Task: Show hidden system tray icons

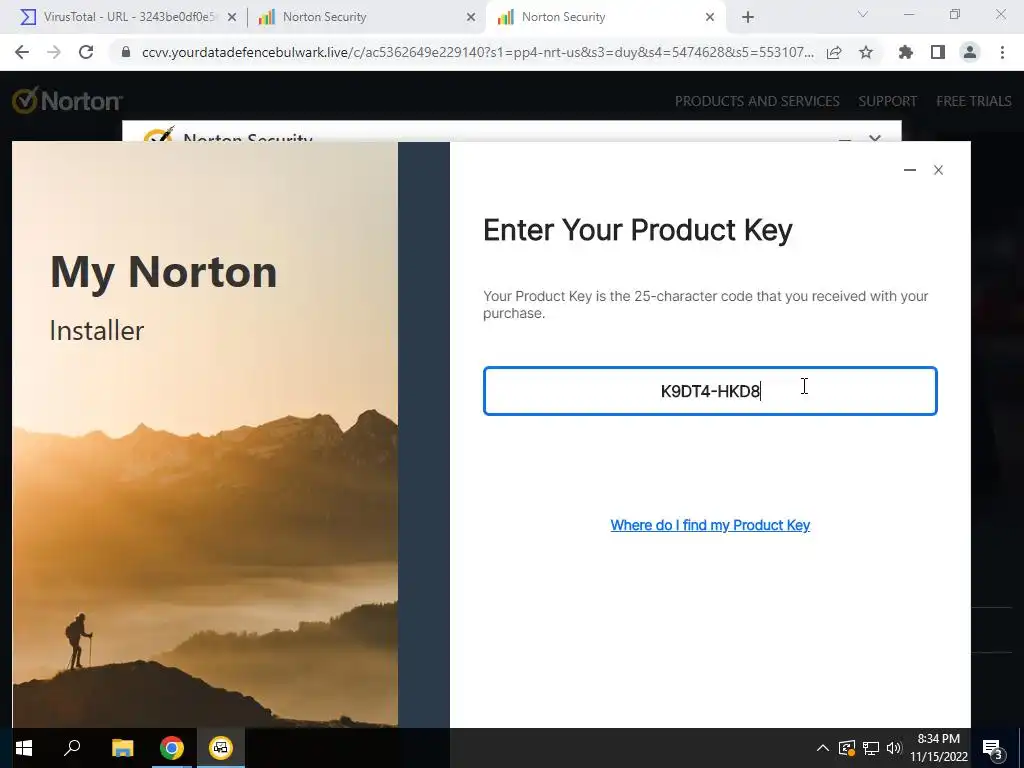Action: click(x=823, y=748)
